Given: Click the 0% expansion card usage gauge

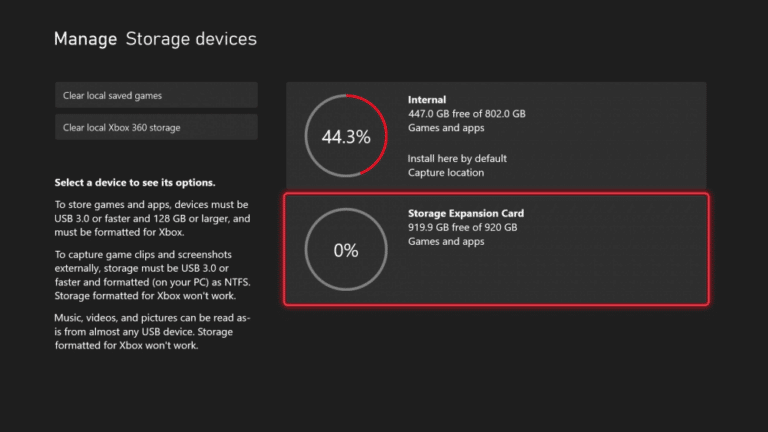Looking at the screenshot, I should [346, 250].
